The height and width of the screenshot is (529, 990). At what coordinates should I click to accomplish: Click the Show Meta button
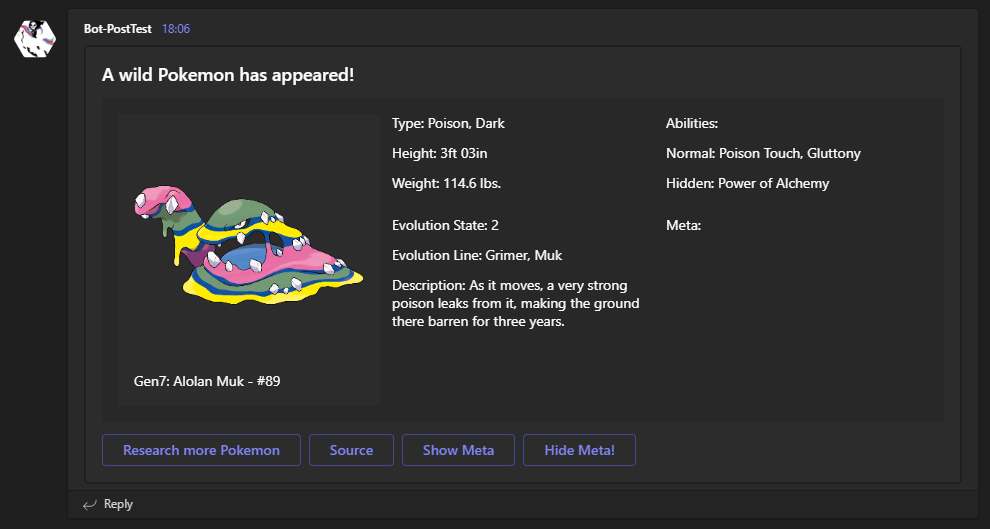(x=458, y=450)
